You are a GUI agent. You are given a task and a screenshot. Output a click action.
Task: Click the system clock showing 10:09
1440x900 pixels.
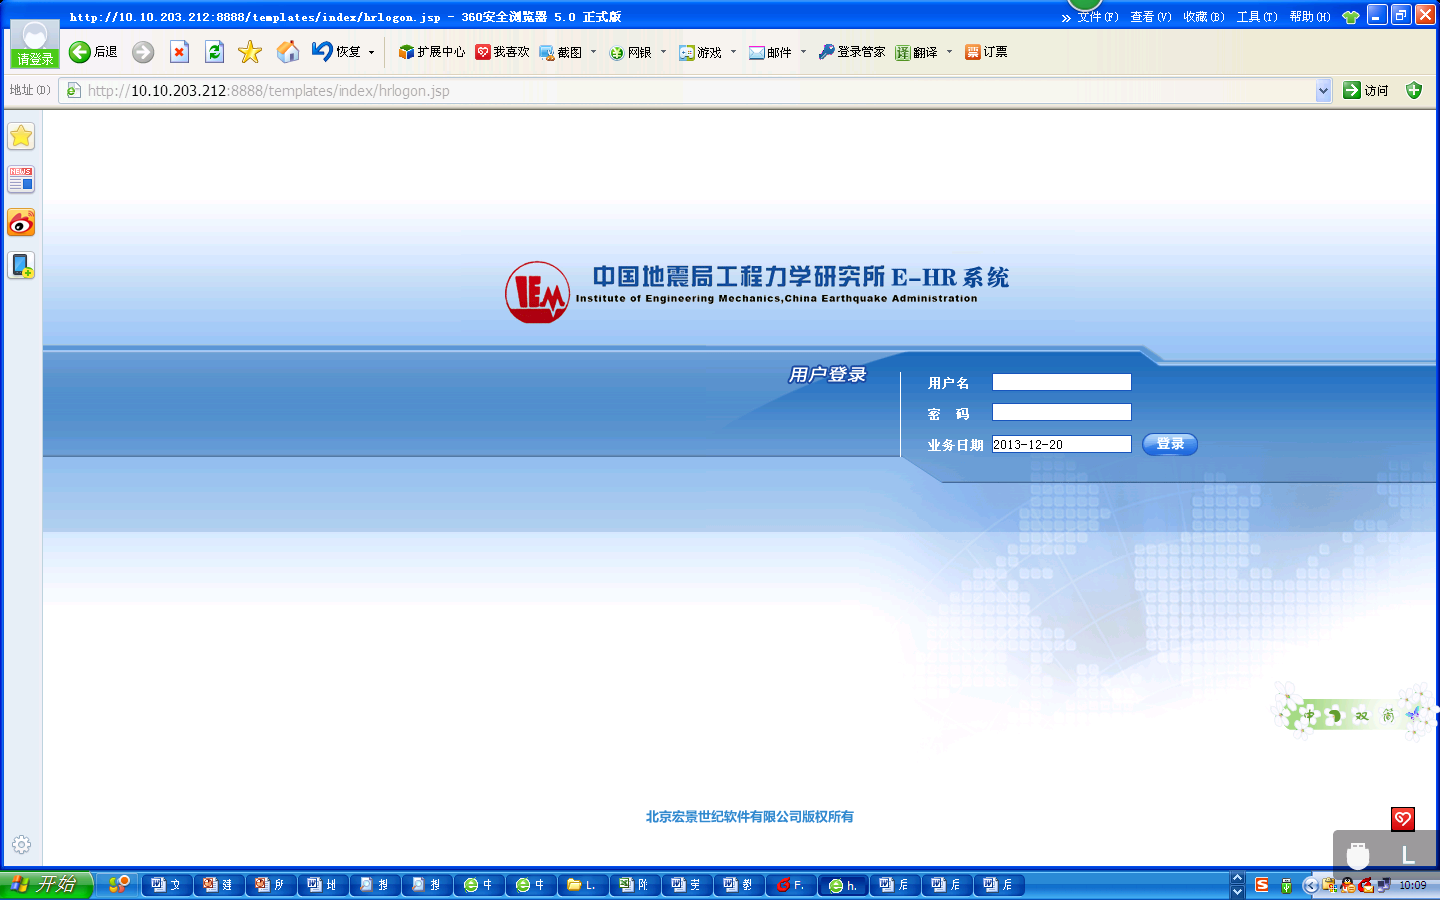(1413, 885)
